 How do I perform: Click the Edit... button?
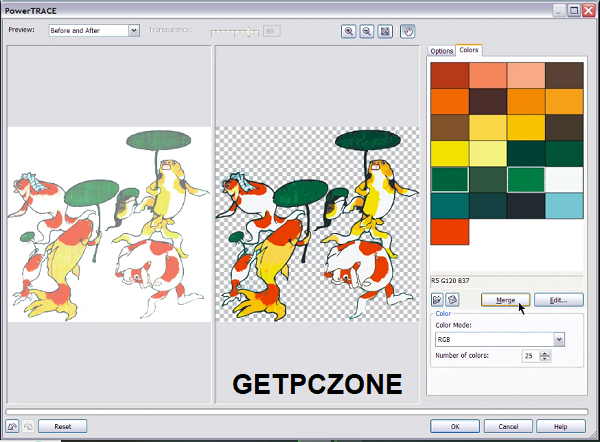click(x=559, y=300)
